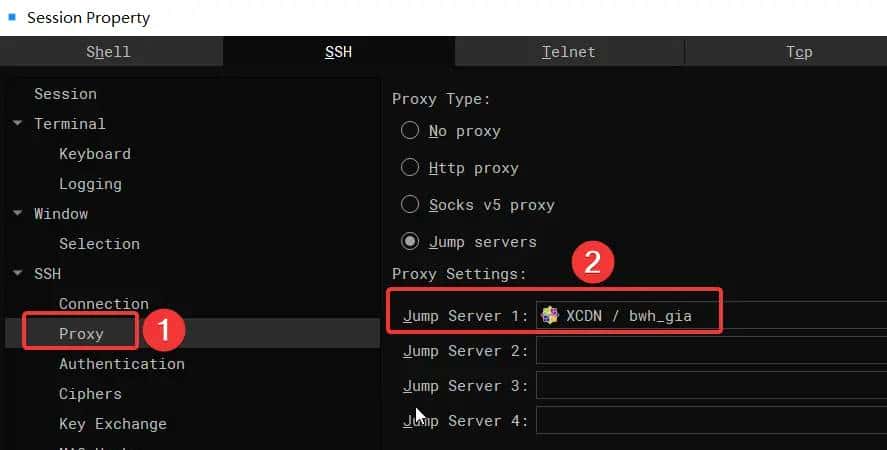
Task: Open the Logging settings item
Action: [90, 184]
